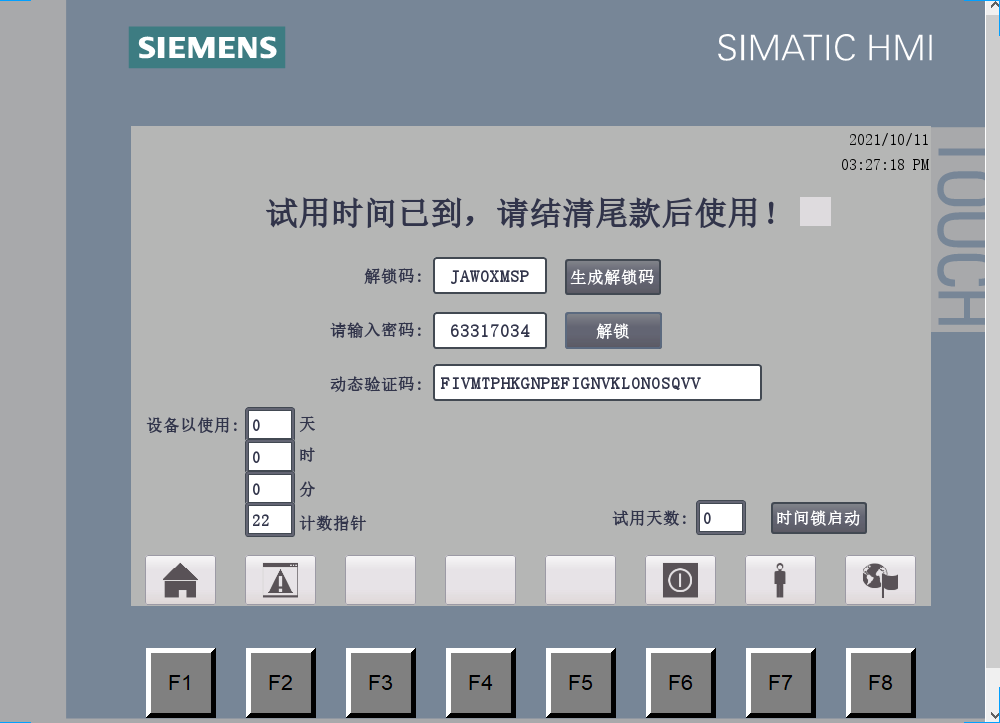Select the F6 function key
The image size is (1000, 723).
(x=680, y=683)
